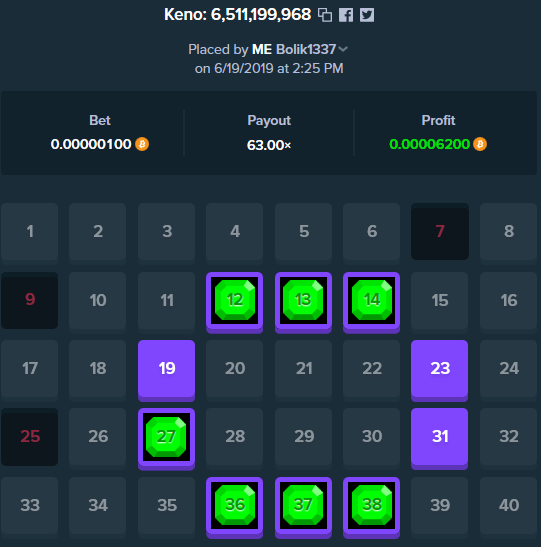
Task: Click the Bitcoin icon beside Bet amount
Action: pos(142,144)
